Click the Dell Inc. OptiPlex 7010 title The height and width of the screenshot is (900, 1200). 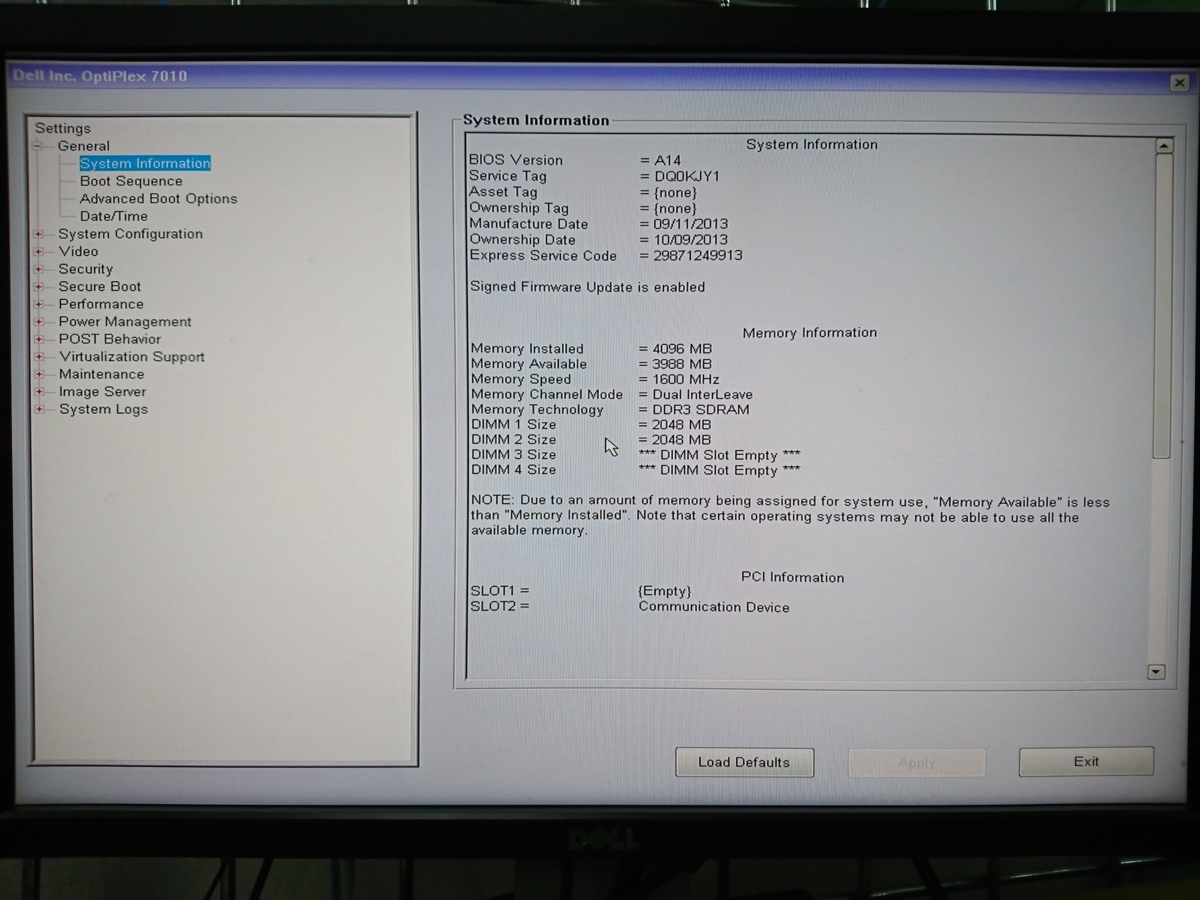(x=100, y=76)
